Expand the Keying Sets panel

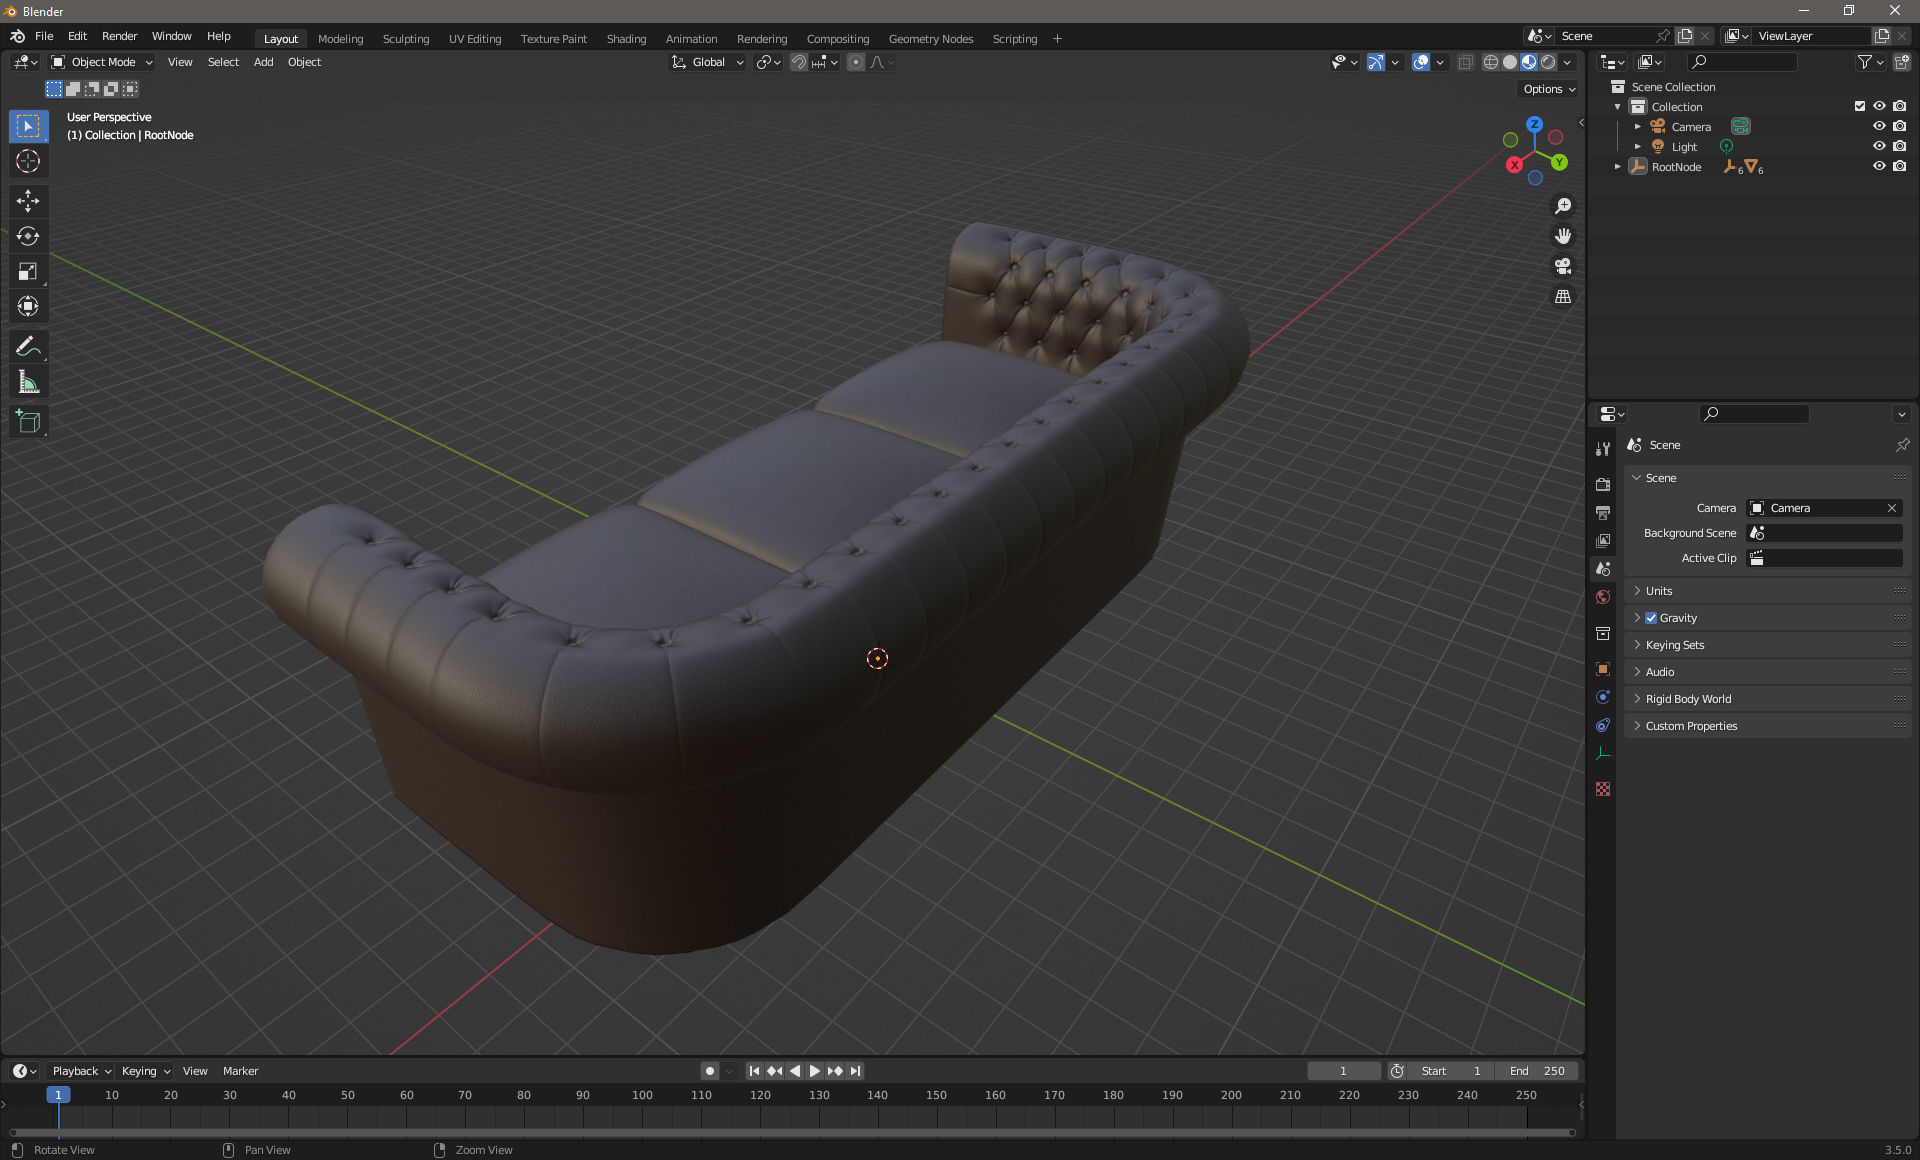click(x=1767, y=645)
